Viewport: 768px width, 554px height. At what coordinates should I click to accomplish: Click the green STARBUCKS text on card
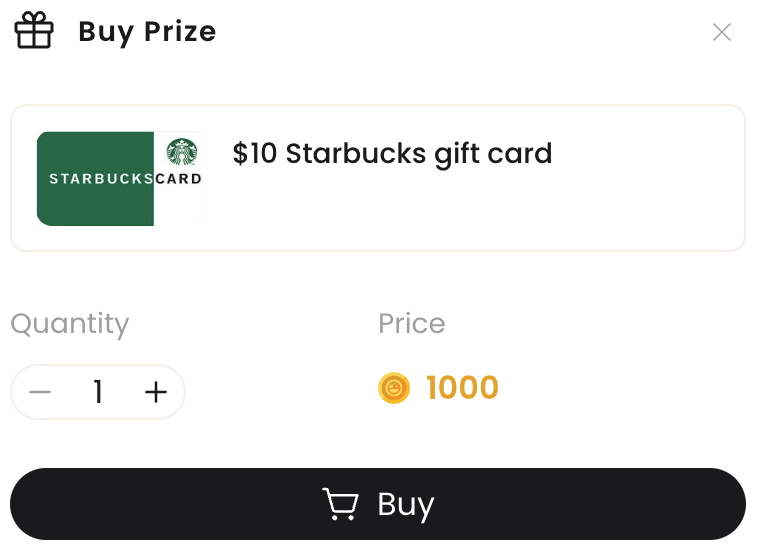[101, 179]
